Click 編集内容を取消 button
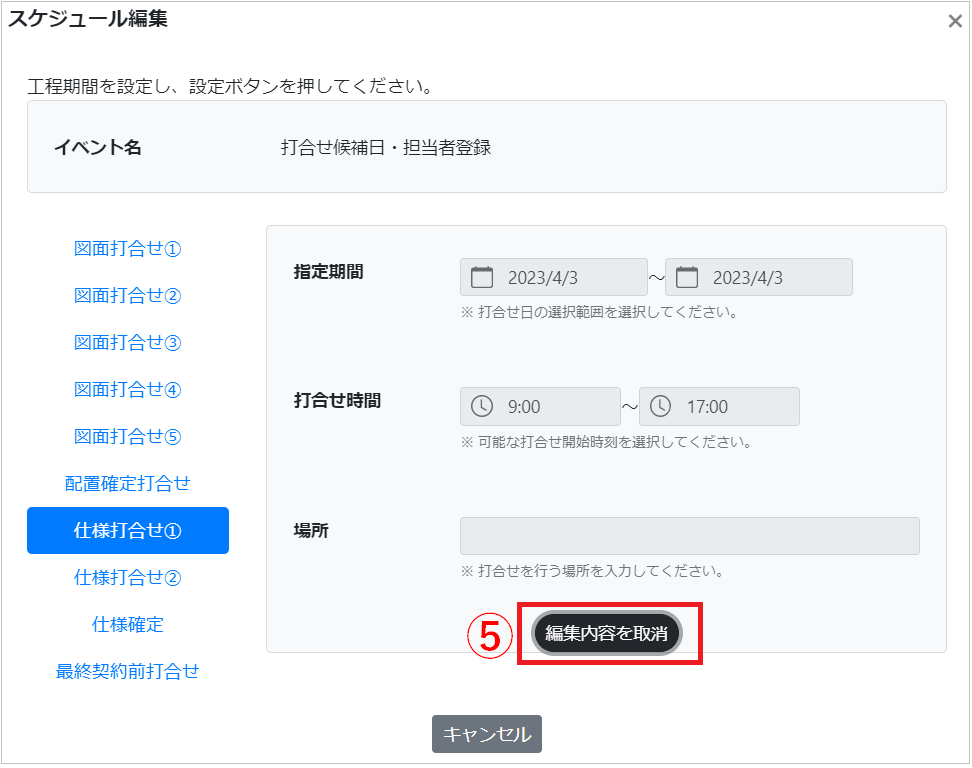This screenshot has height=768, width=972. tap(607, 633)
